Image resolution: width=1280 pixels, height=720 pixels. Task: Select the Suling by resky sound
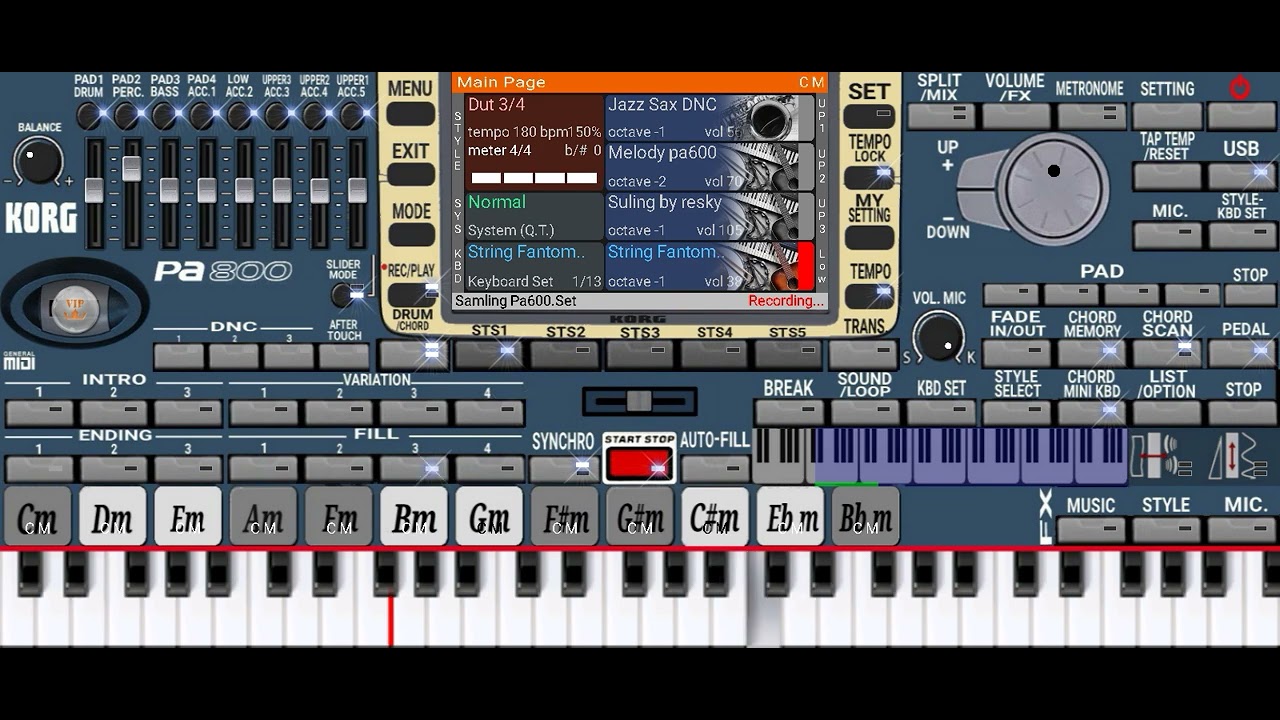coord(708,216)
